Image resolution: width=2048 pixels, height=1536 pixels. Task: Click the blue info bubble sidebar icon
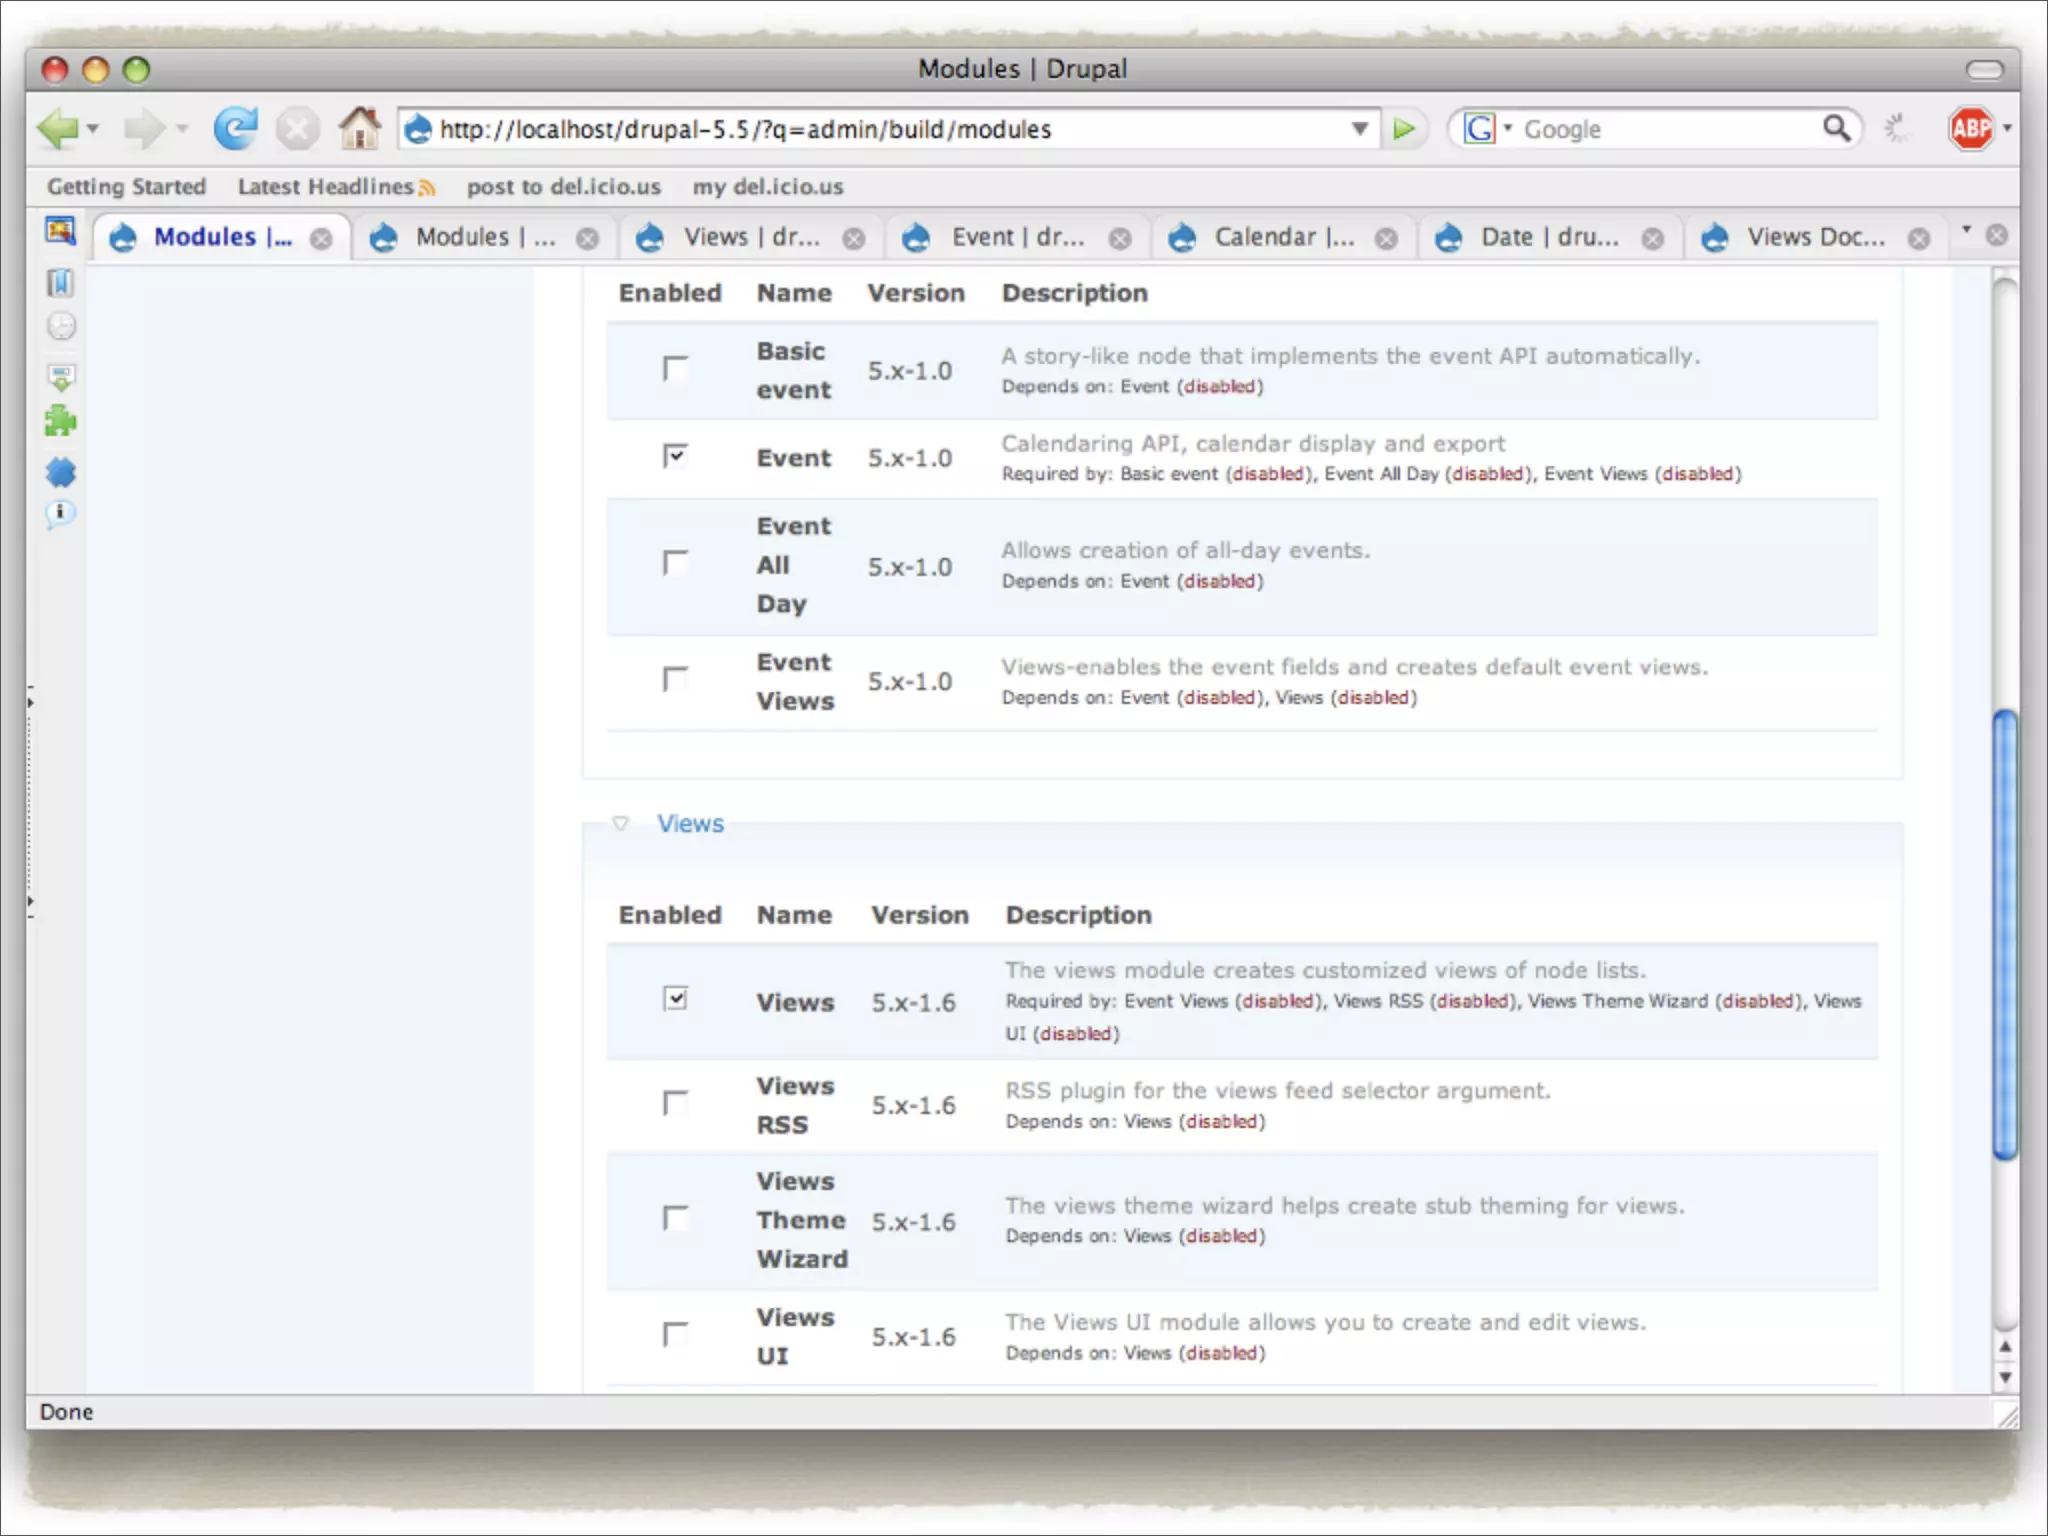click(x=61, y=515)
